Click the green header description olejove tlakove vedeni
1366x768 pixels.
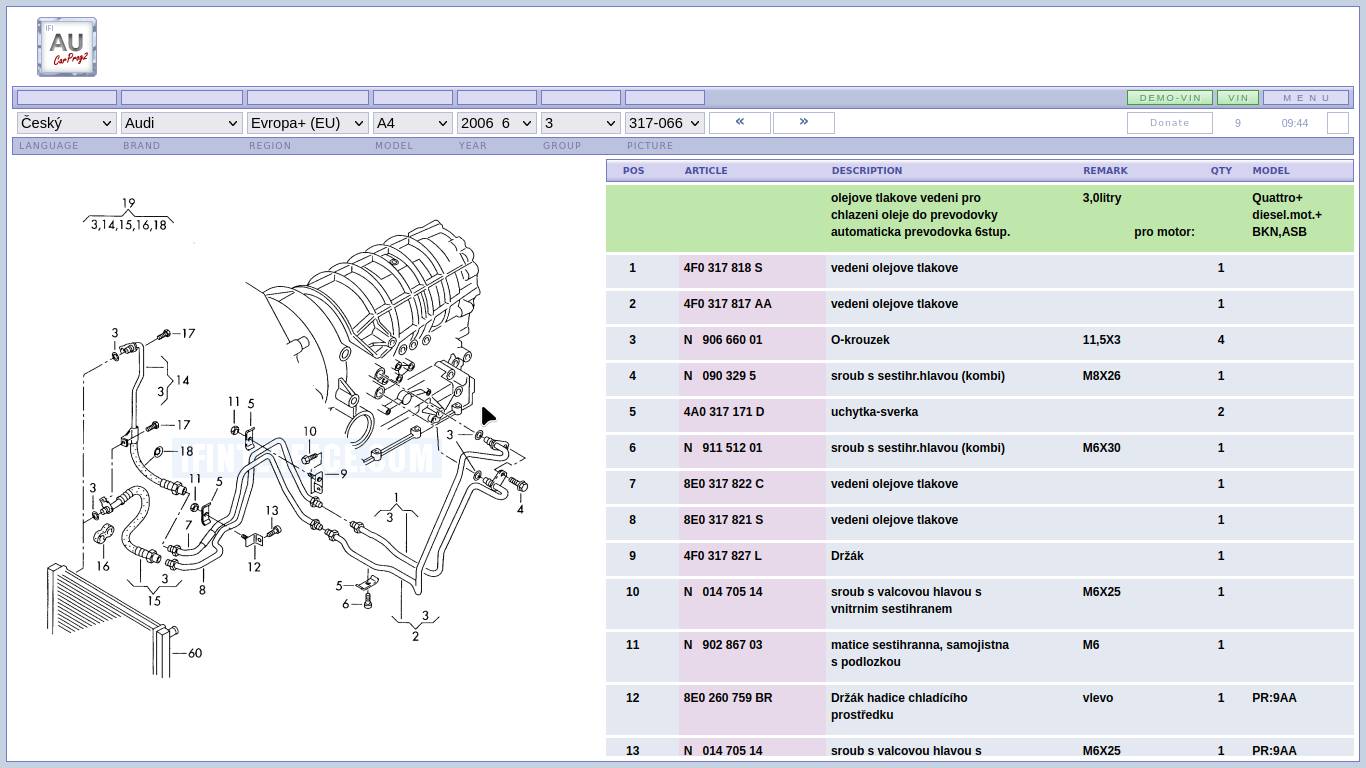click(920, 215)
